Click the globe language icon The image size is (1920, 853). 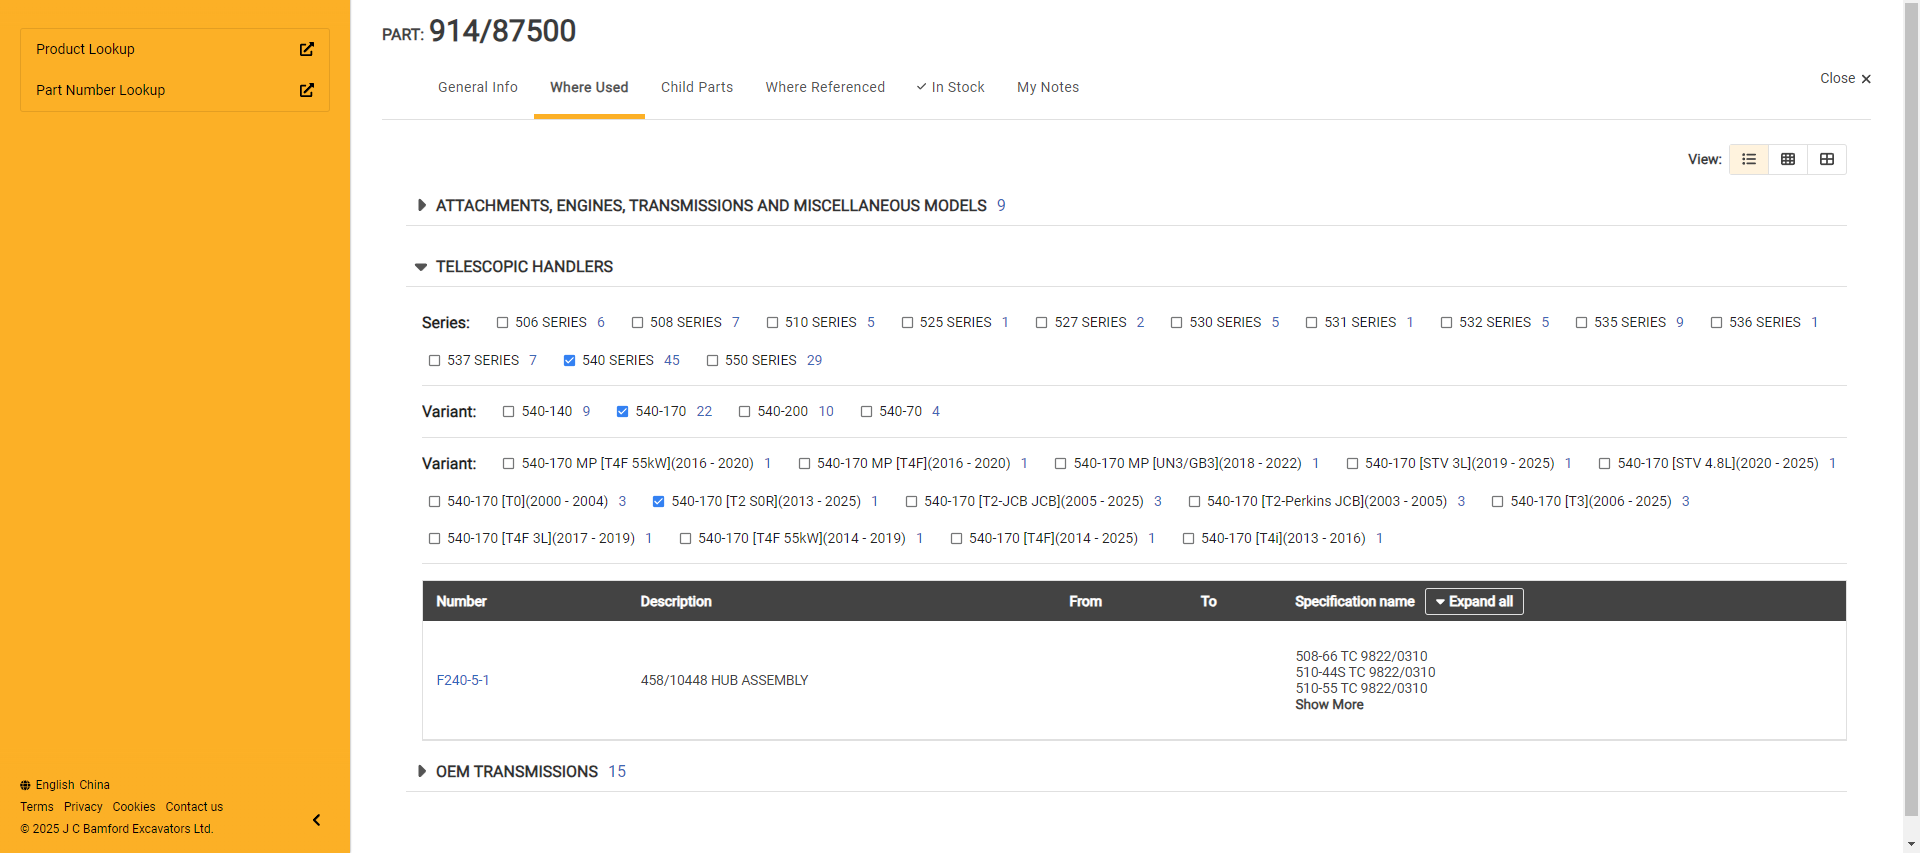click(x=25, y=786)
